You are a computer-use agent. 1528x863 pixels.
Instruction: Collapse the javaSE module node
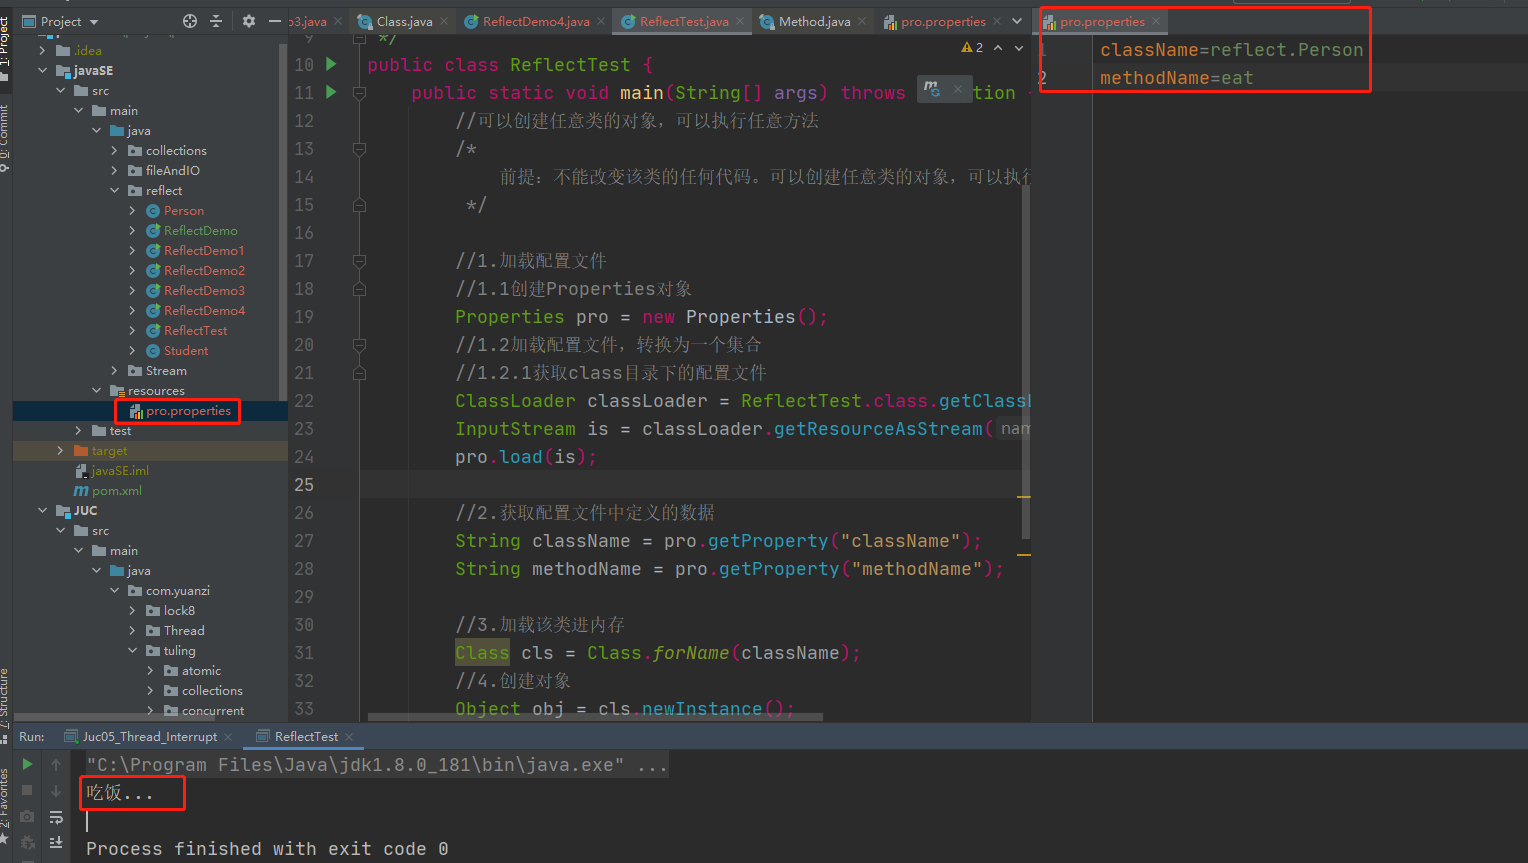pyautogui.click(x=42, y=70)
